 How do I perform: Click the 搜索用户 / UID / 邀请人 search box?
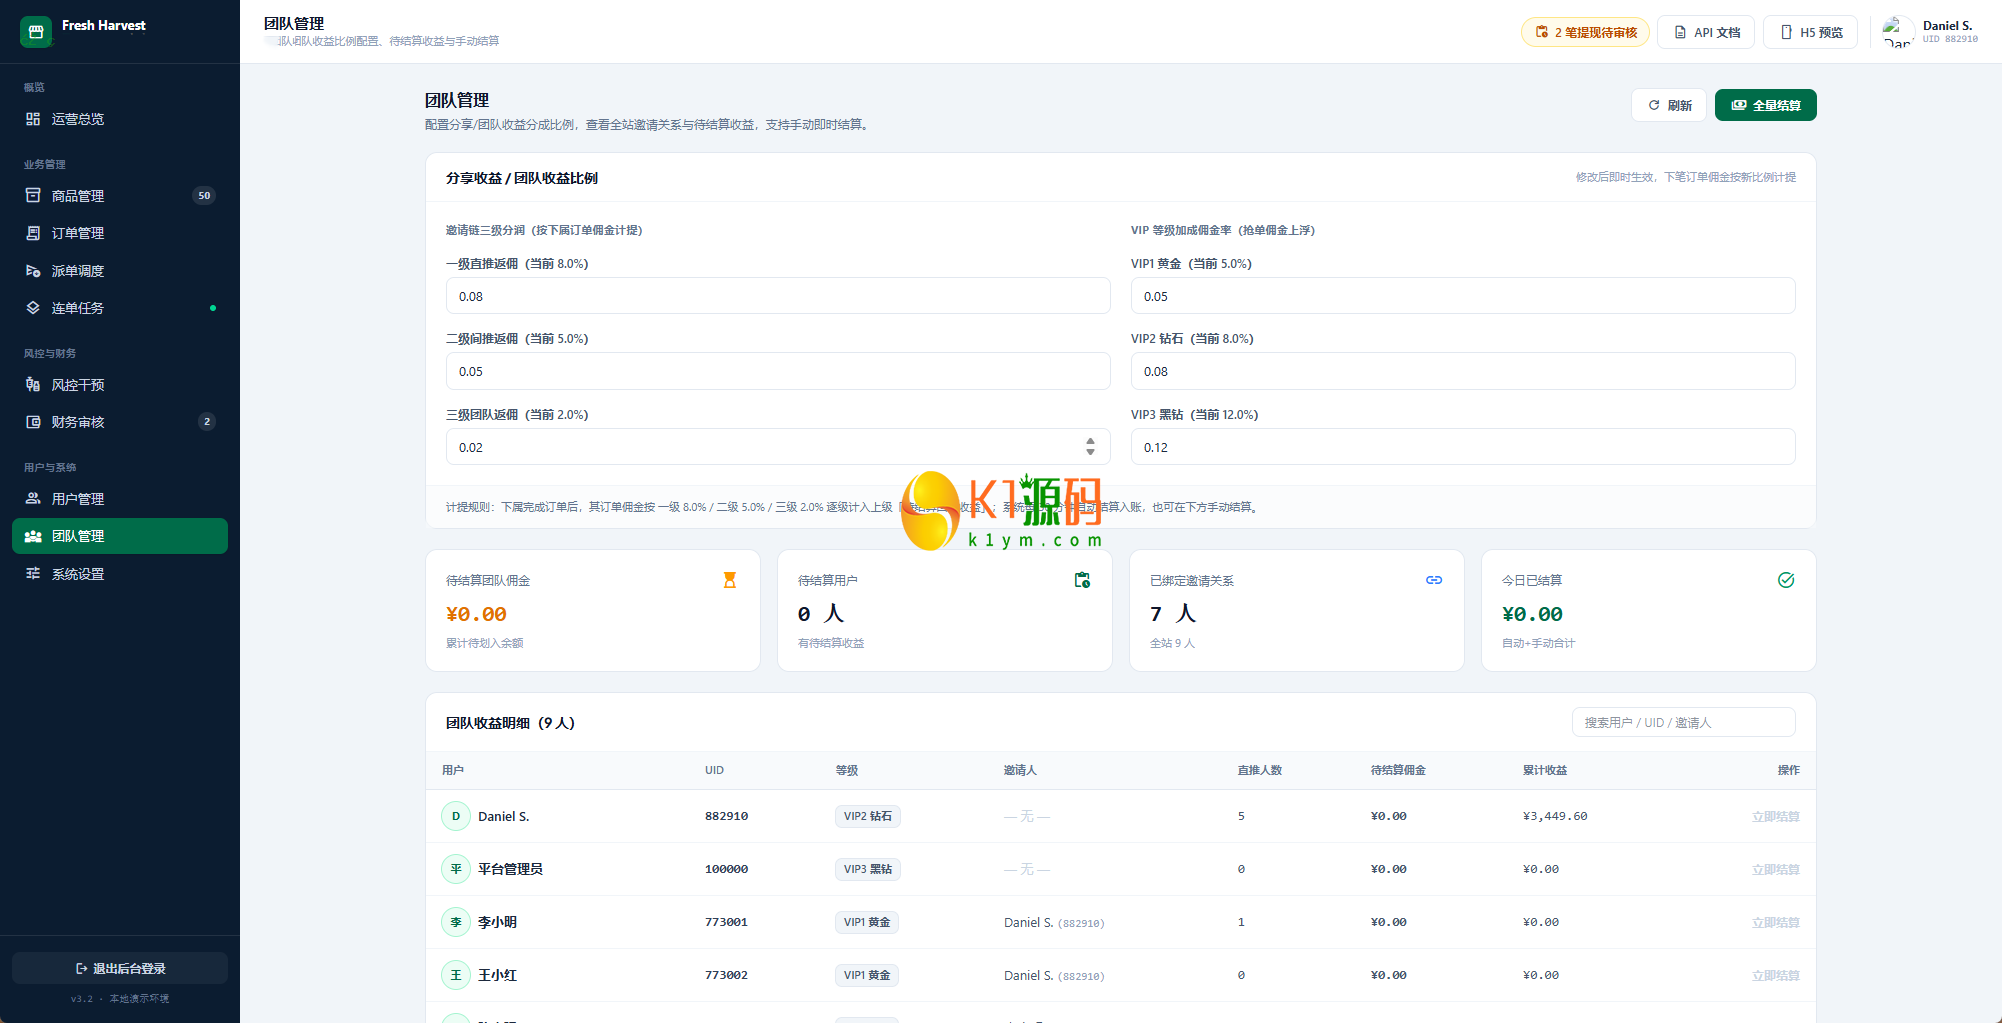1684,722
